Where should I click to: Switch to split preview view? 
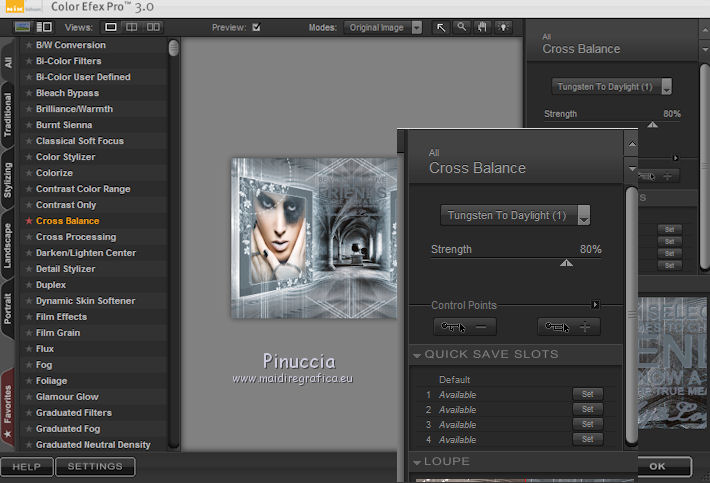tap(134, 27)
